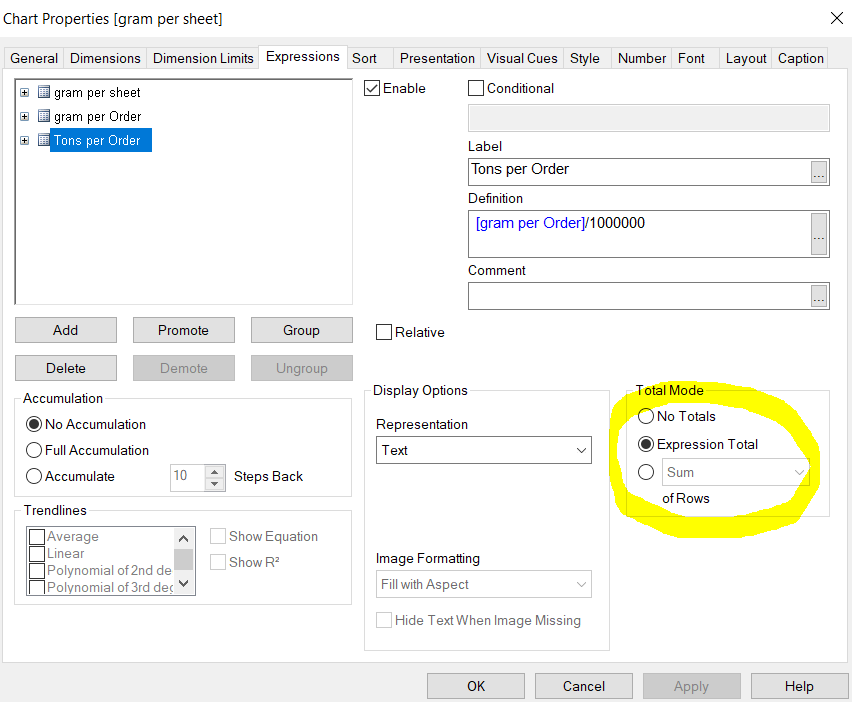The width and height of the screenshot is (852, 702).
Task: Tick the Conditional checkbox
Action: coord(476,88)
